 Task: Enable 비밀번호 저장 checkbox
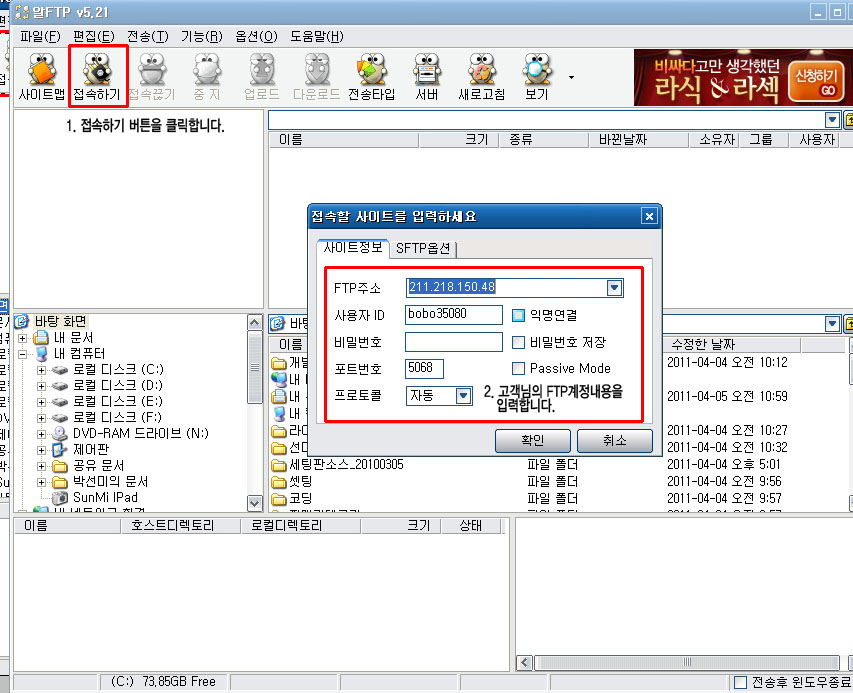(x=518, y=342)
